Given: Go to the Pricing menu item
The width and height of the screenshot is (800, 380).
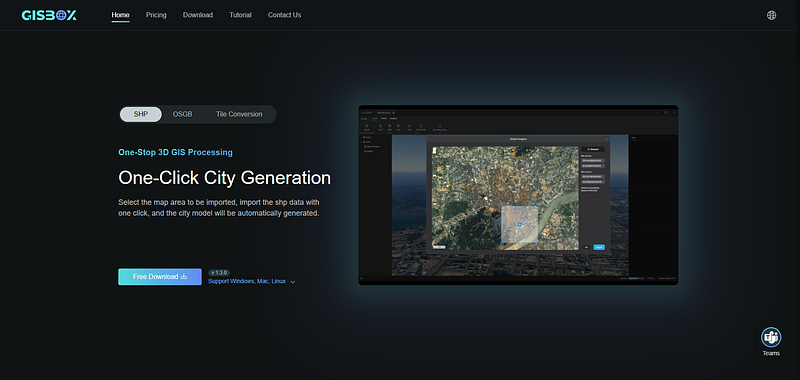Looking at the screenshot, I should click(x=156, y=15).
